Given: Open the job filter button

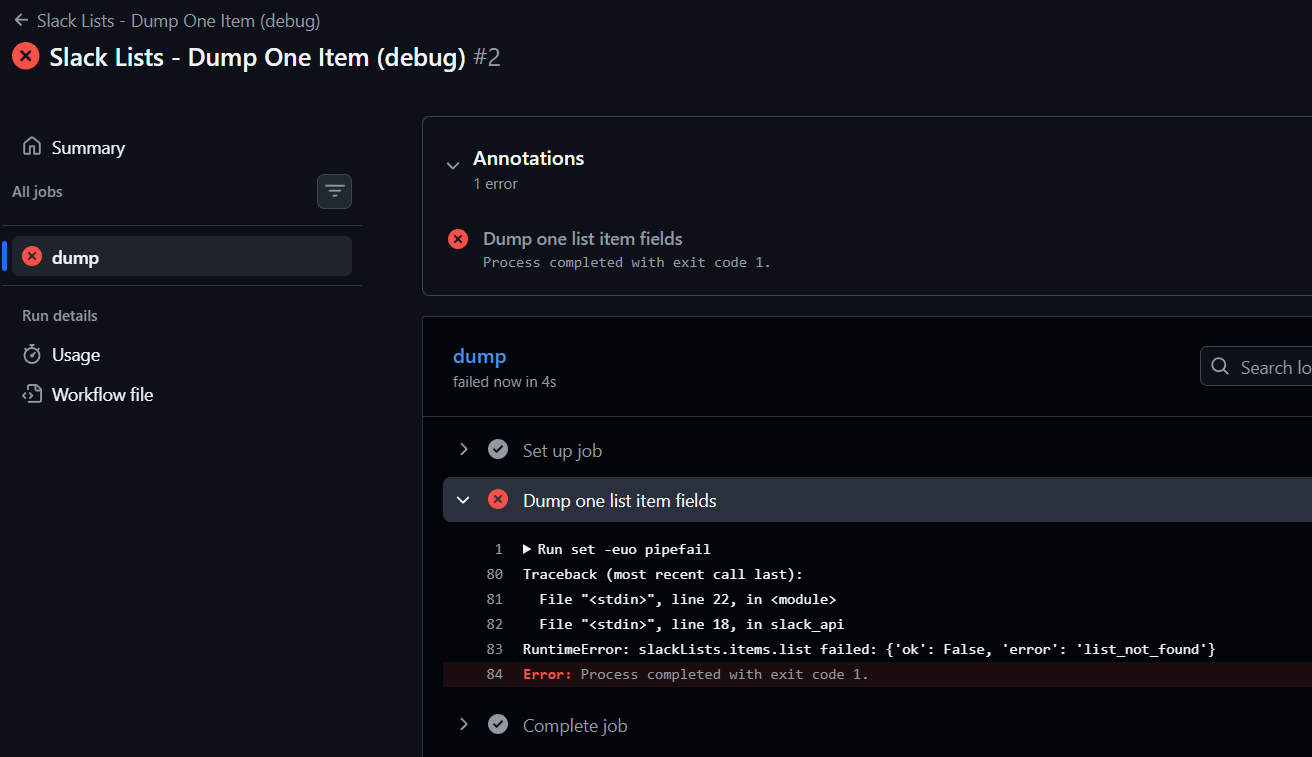Looking at the screenshot, I should pyautogui.click(x=334, y=191).
